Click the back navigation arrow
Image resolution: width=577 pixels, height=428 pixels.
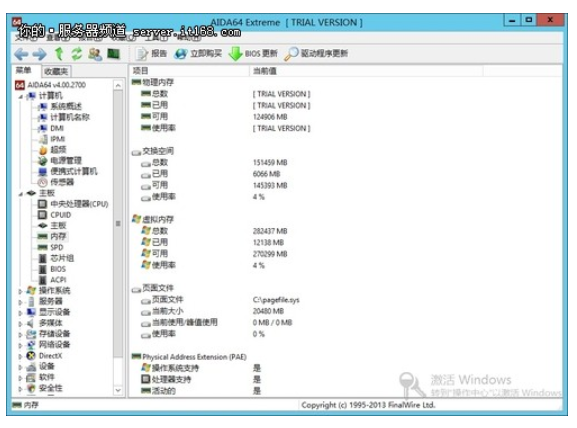[x=21, y=54]
